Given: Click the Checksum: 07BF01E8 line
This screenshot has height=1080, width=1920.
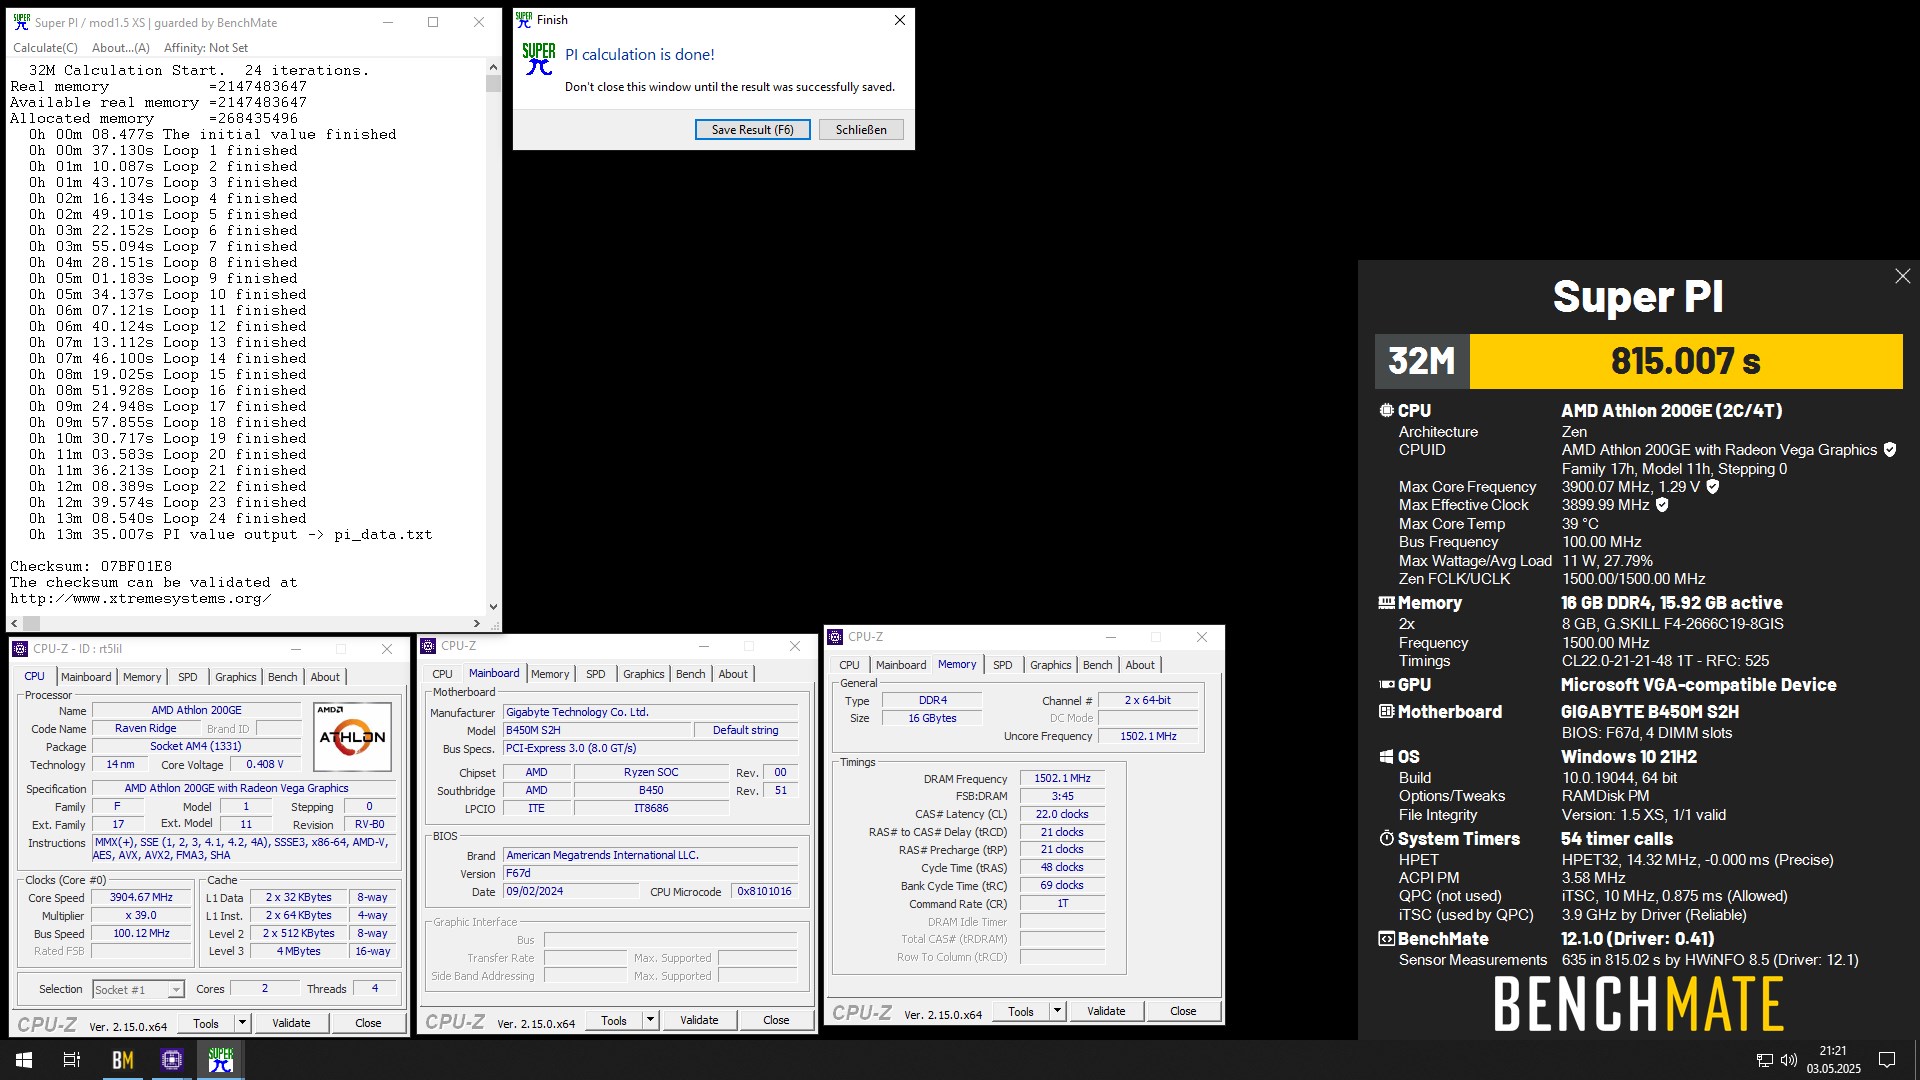Looking at the screenshot, I should pos(91,566).
